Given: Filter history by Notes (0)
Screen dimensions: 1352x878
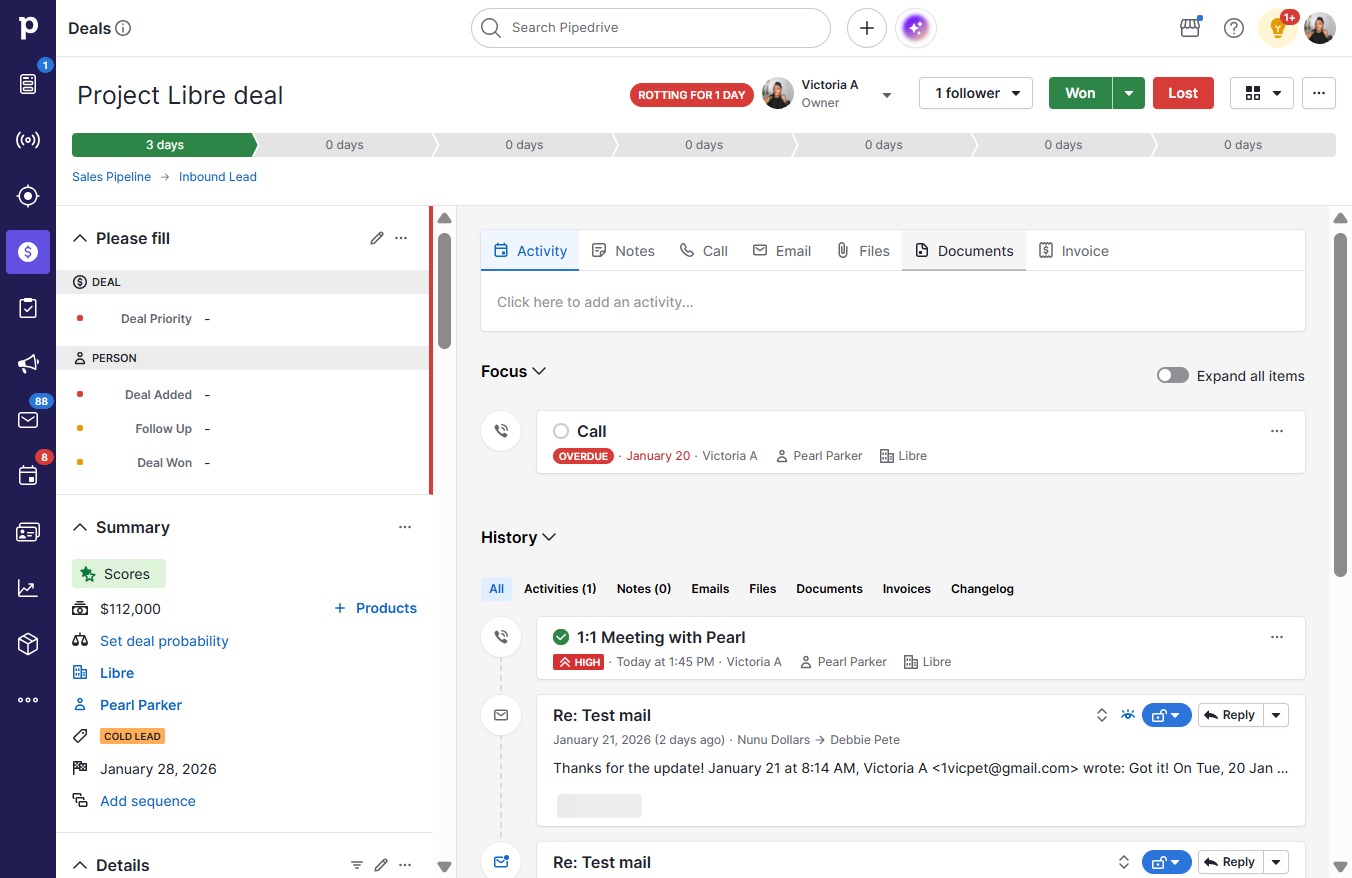Looking at the screenshot, I should [x=644, y=589].
